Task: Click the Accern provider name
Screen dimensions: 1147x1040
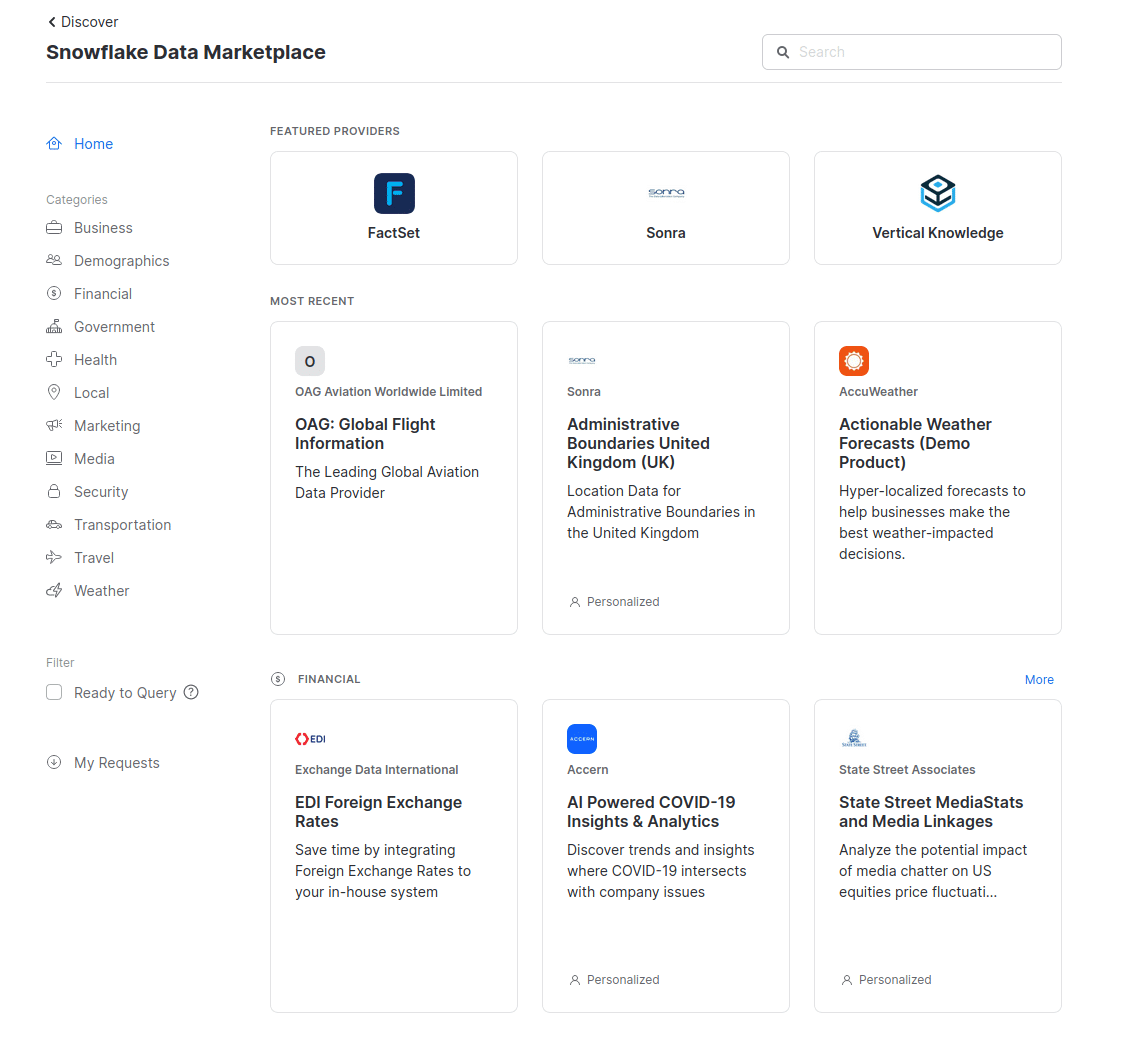Action: coord(587,769)
